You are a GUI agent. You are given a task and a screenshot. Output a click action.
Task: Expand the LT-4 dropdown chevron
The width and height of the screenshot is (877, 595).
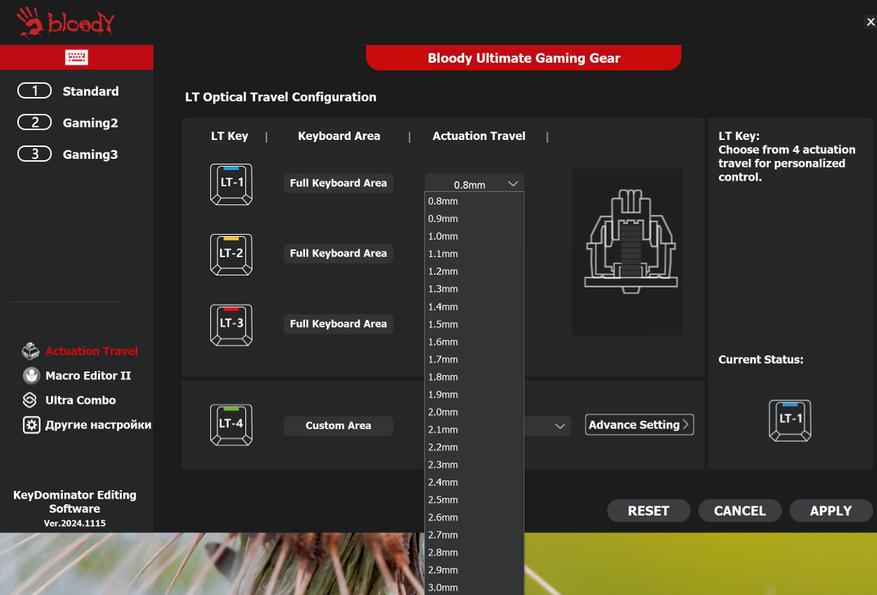point(559,426)
